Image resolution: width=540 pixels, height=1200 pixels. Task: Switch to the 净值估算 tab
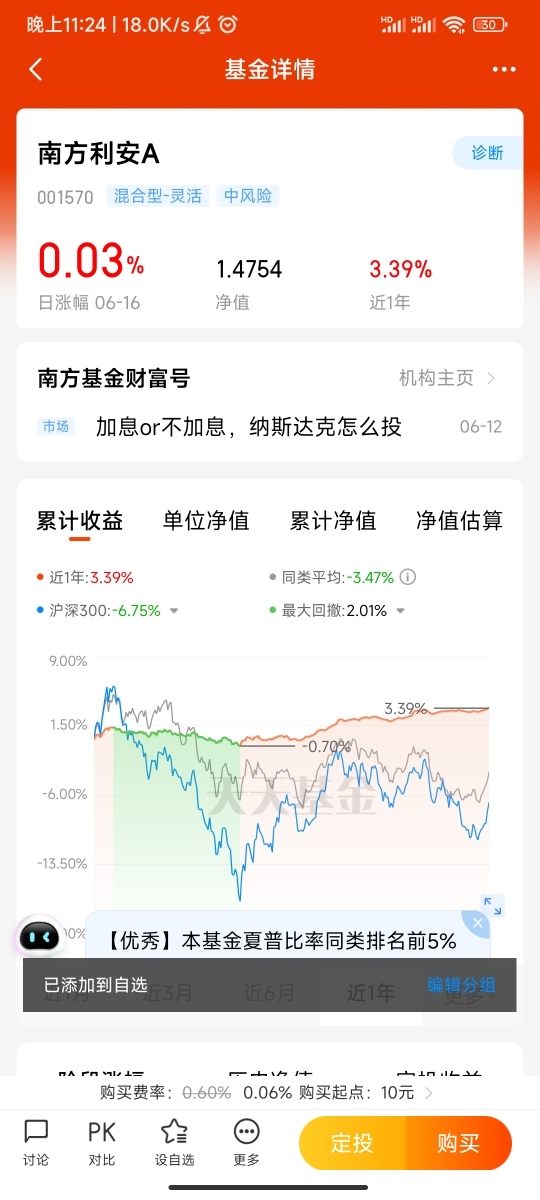[x=459, y=520]
